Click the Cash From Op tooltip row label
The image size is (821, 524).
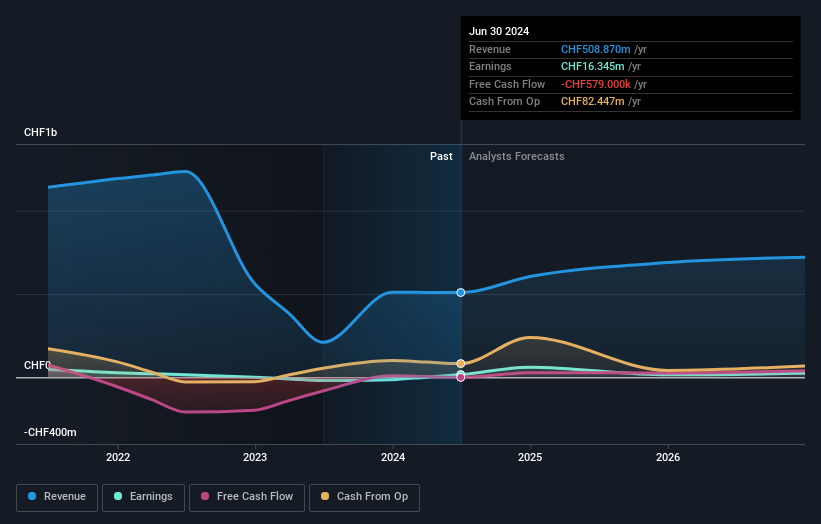point(504,102)
